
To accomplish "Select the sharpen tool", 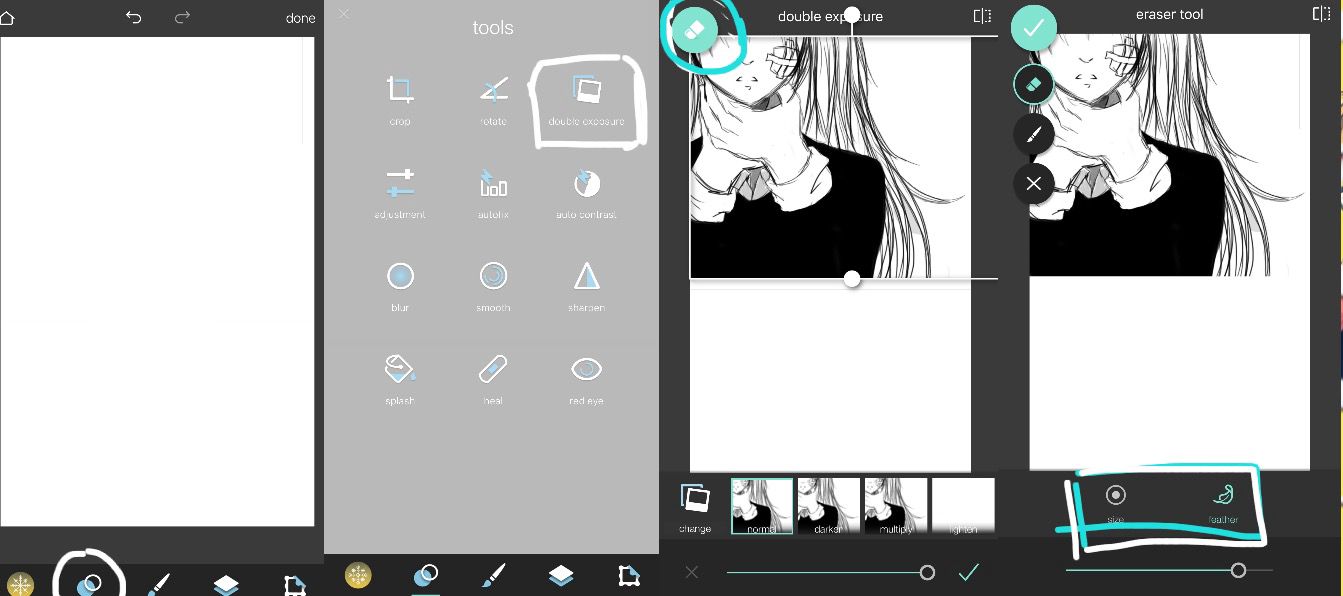I will tap(586, 286).
